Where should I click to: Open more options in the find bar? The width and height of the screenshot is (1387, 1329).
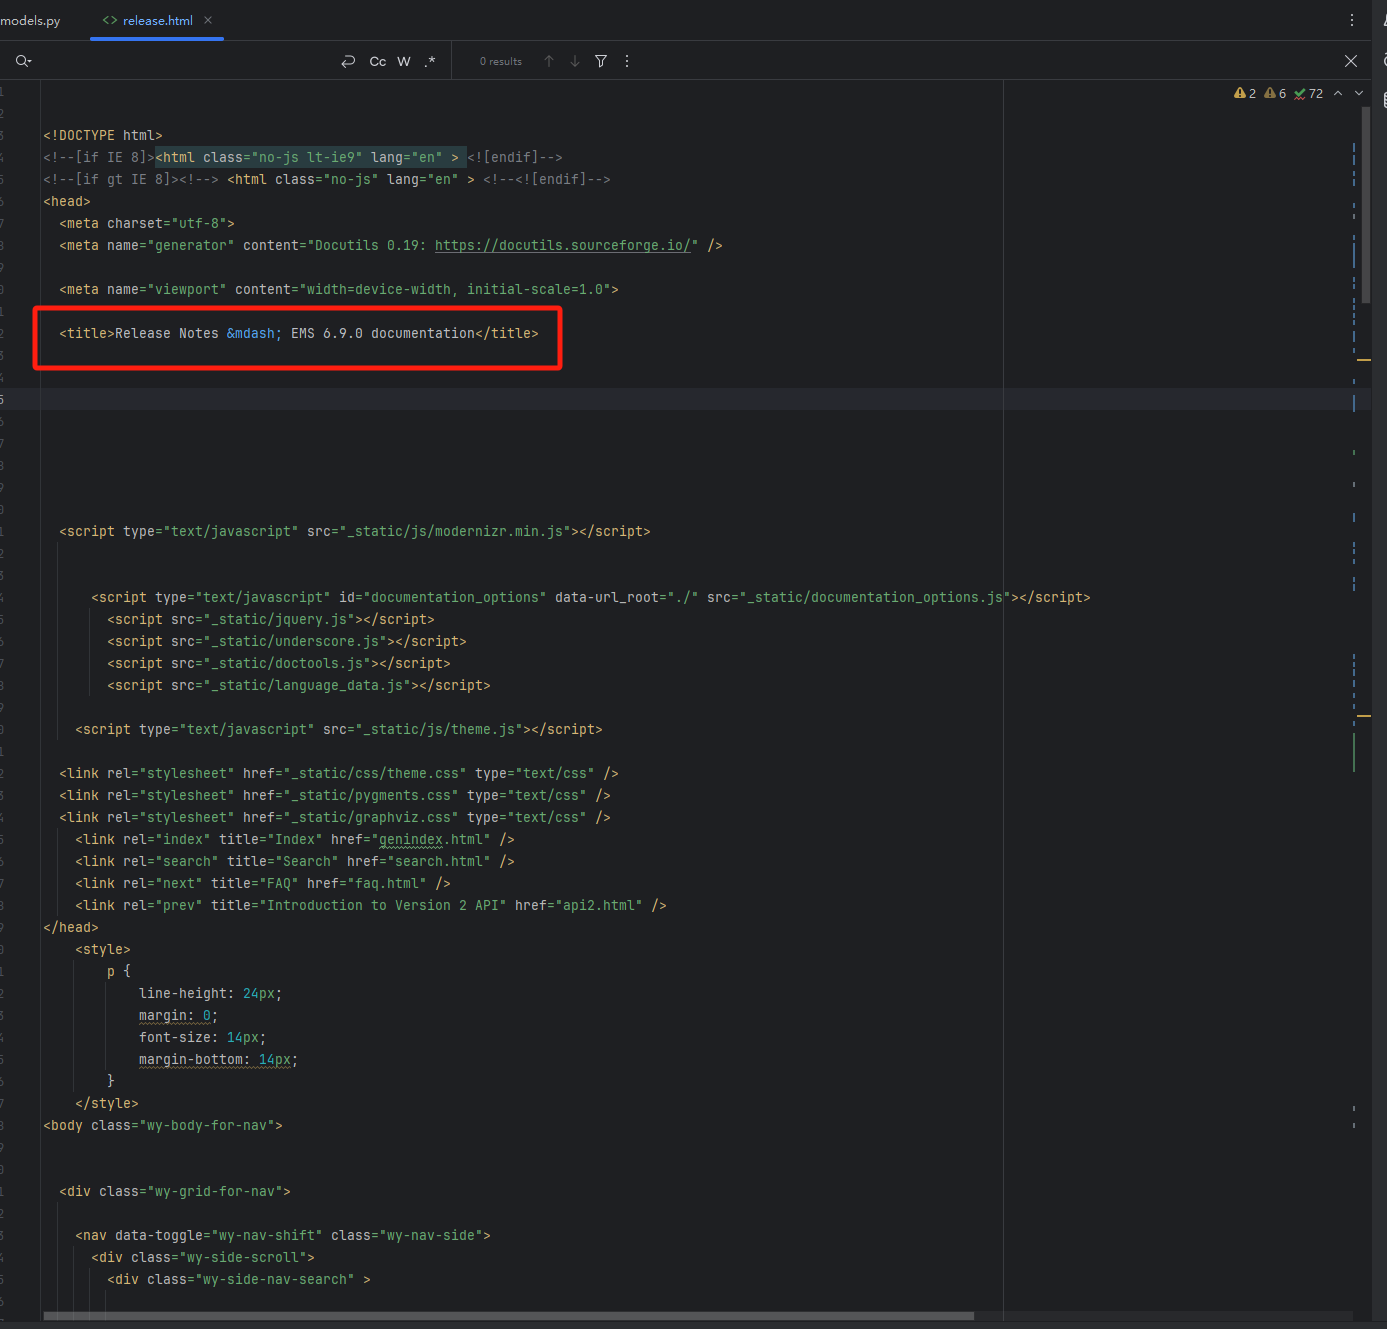627,61
